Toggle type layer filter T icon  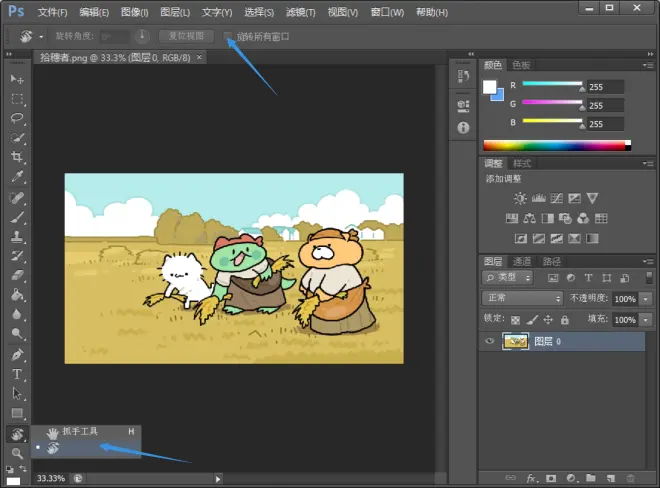[588, 278]
